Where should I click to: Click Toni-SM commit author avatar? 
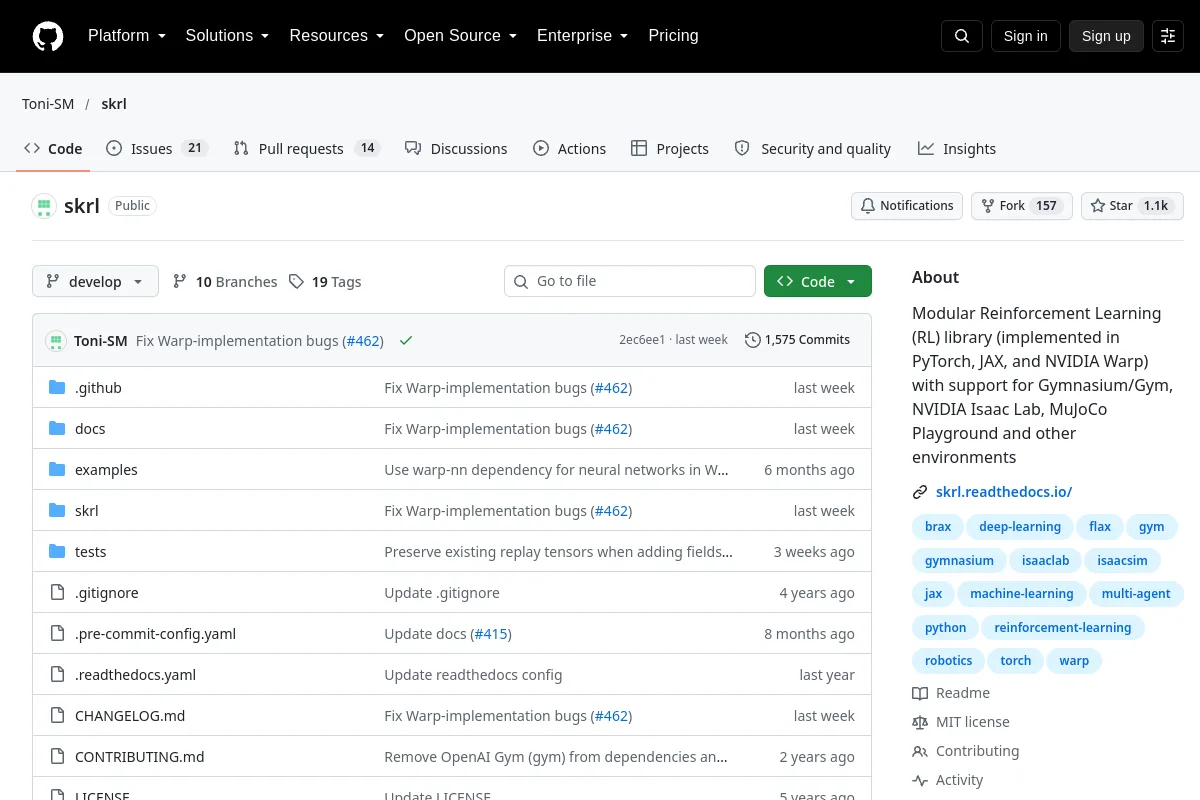tap(55, 340)
